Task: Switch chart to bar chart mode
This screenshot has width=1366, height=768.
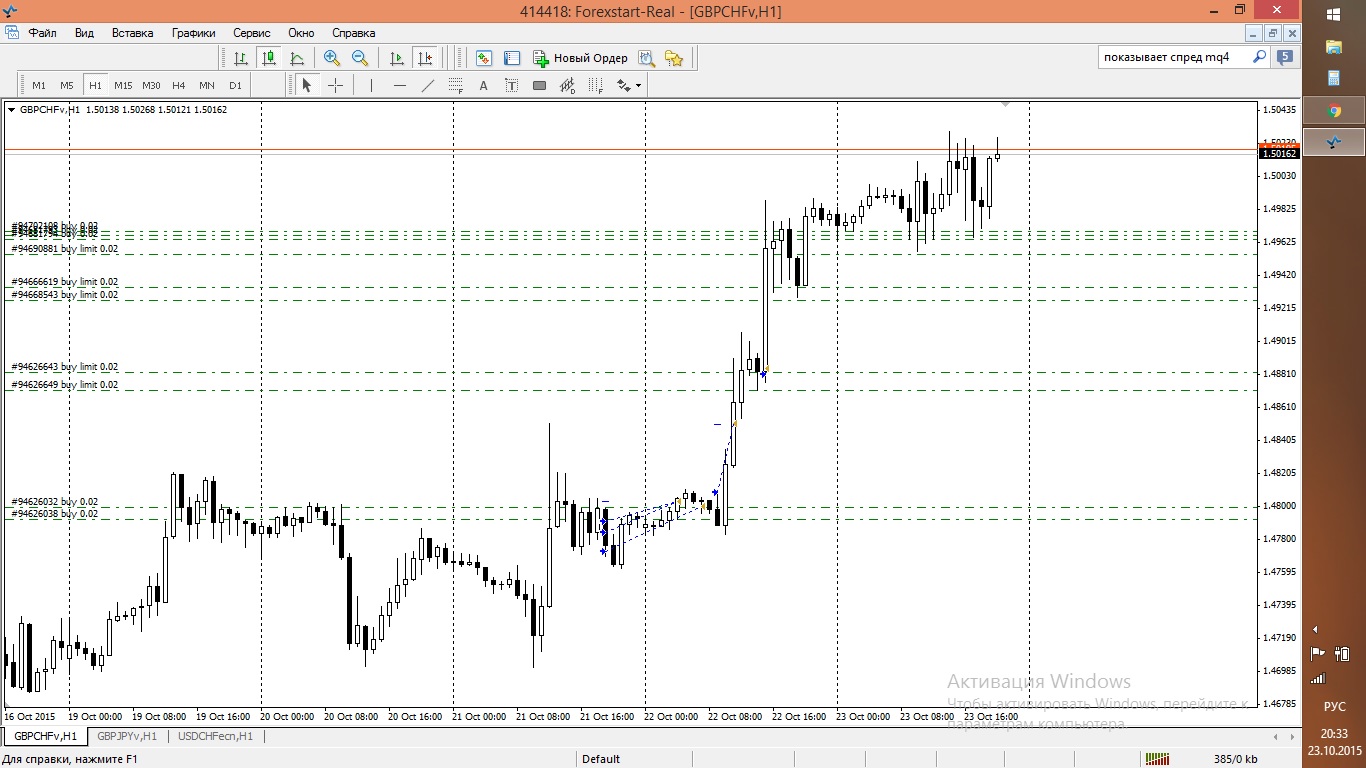Action: tap(240, 58)
